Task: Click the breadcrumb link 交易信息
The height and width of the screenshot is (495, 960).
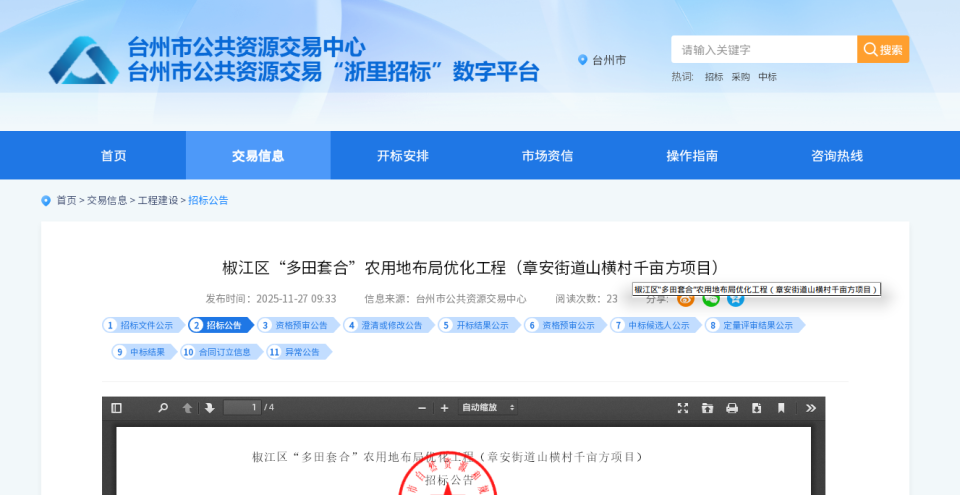Action: click(107, 200)
